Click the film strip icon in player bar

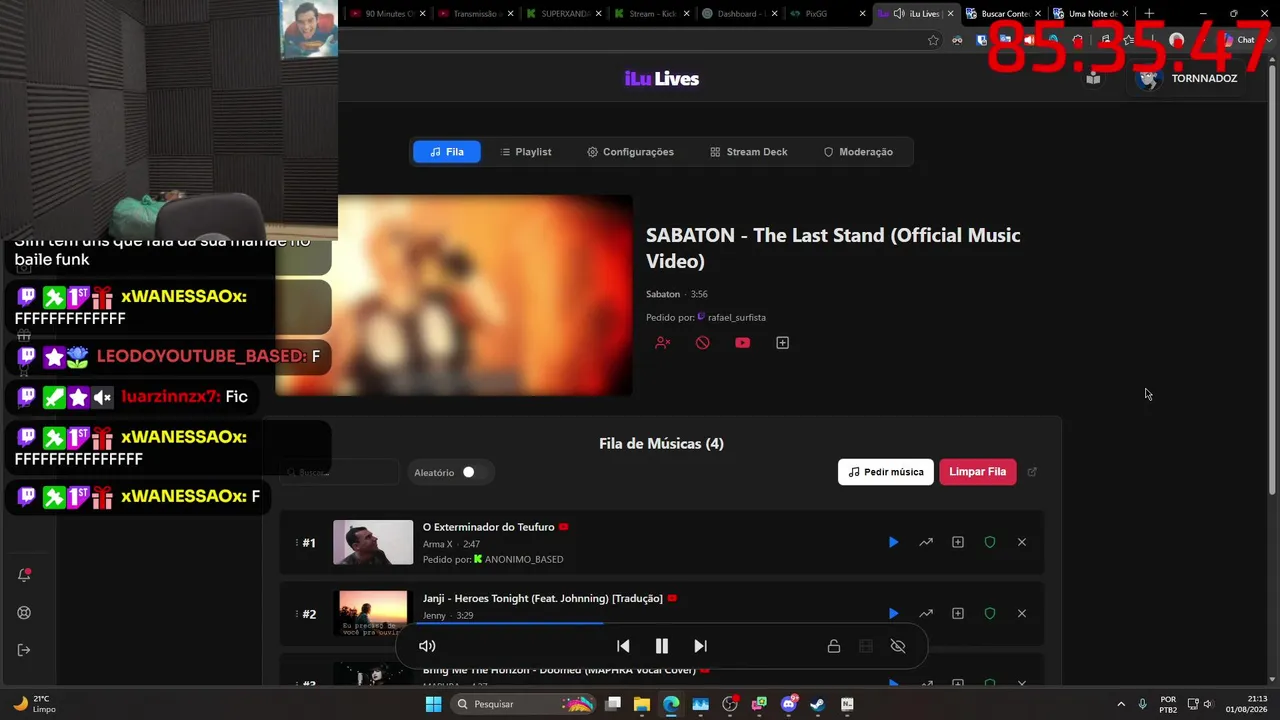point(866,646)
